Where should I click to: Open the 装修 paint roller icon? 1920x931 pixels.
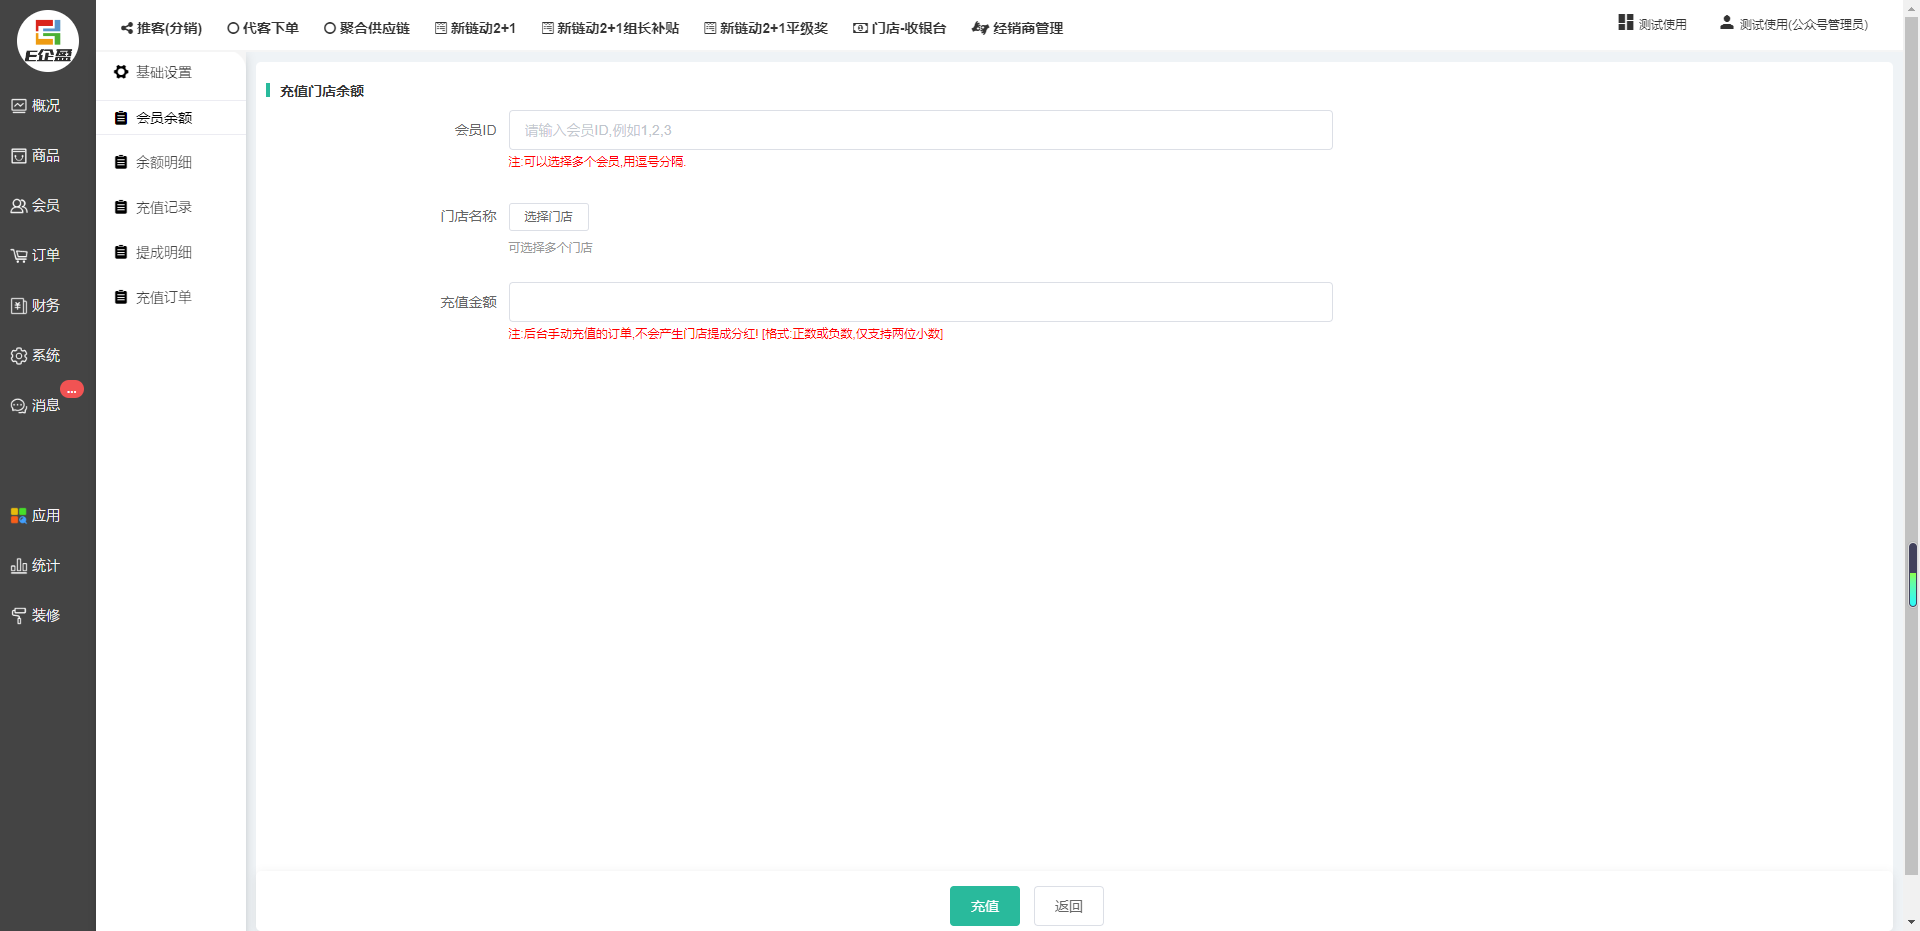point(19,616)
